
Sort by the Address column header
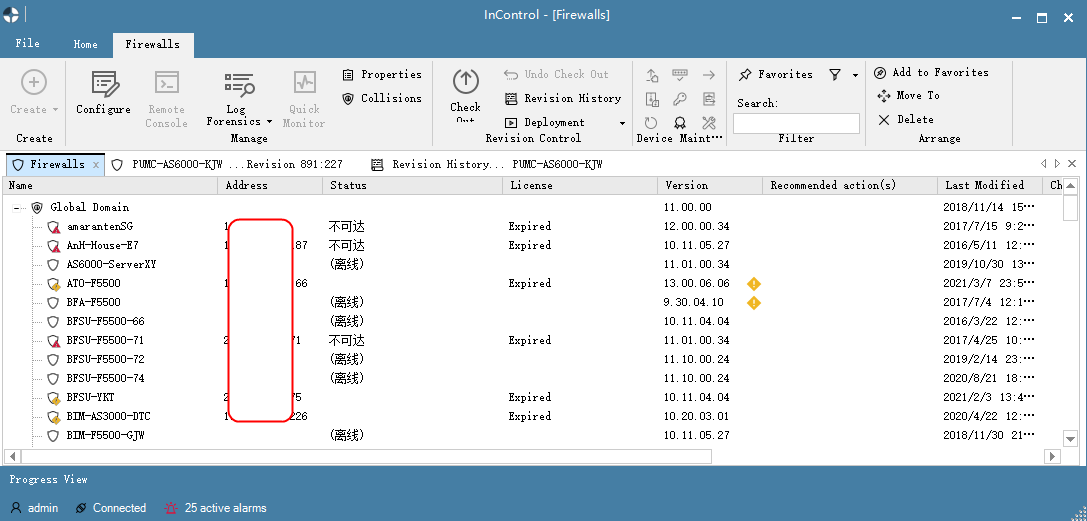[x=270, y=186]
